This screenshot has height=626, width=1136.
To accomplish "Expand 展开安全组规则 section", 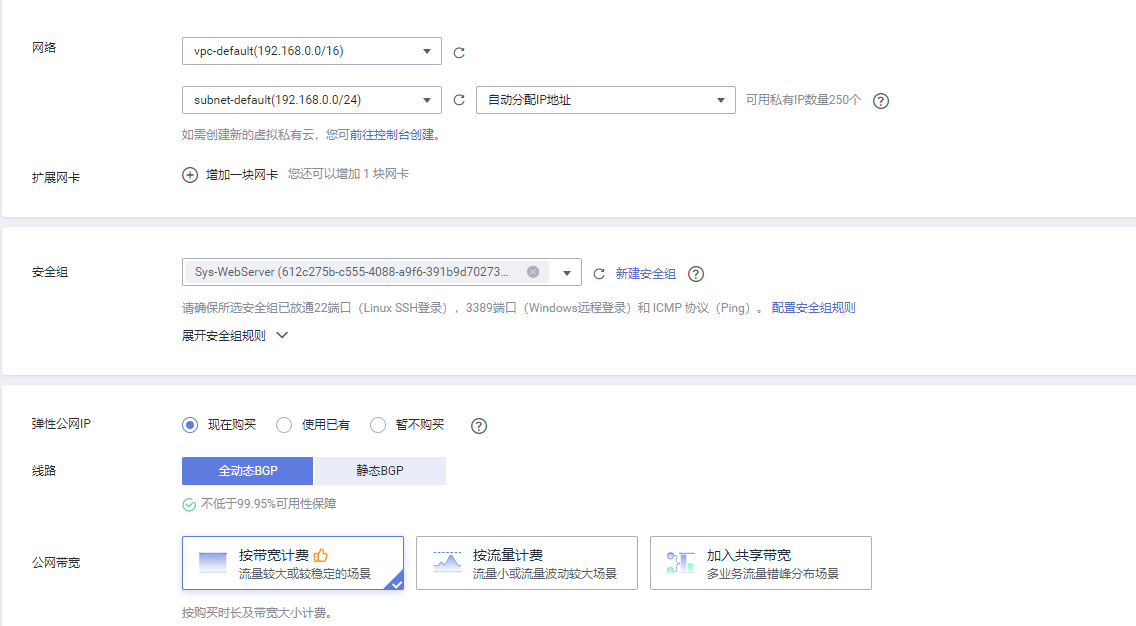I will 235,335.
